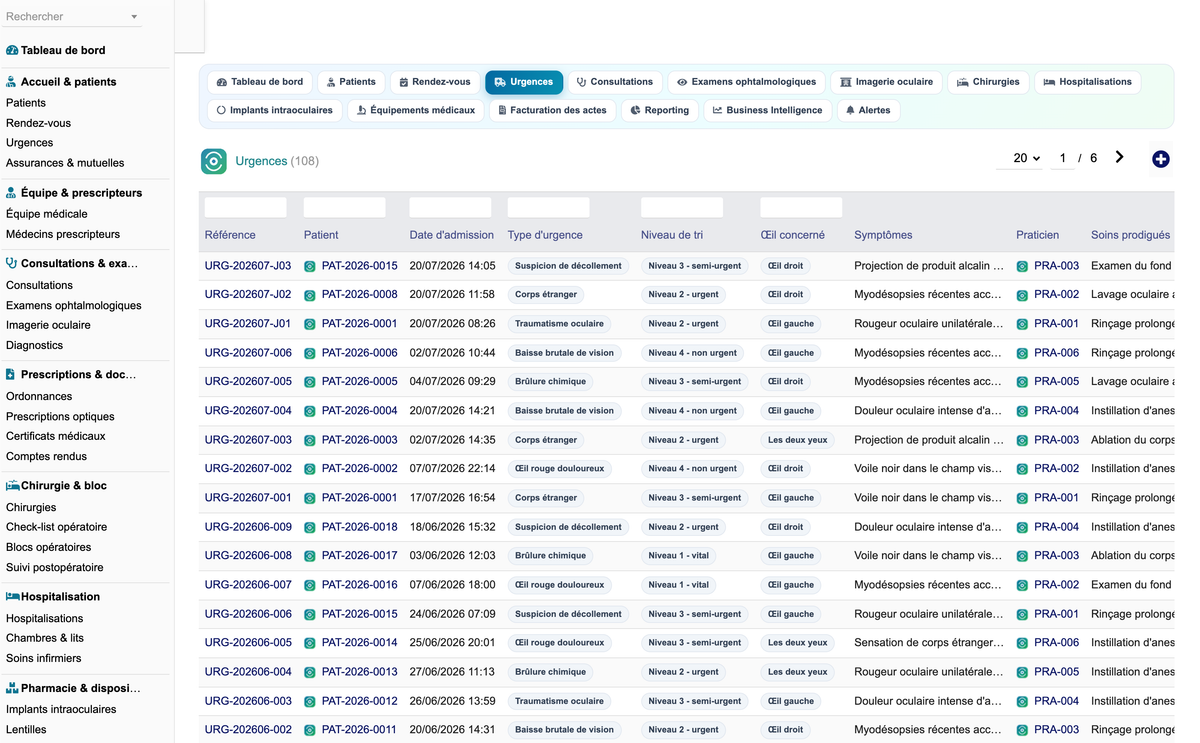Screen dimensions: 1200x743
Task: Sort by Praticien column header
Action: [x=1037, y=235]
